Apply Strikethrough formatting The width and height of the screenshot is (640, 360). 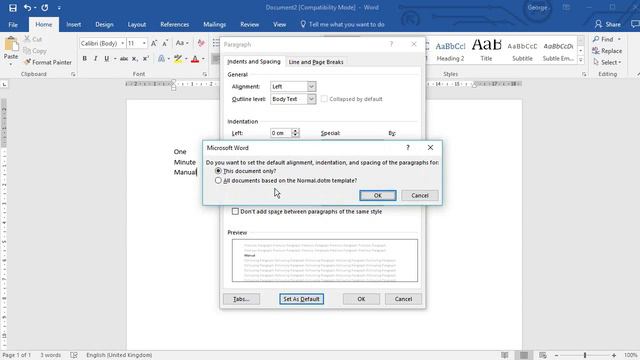point(124,59)
